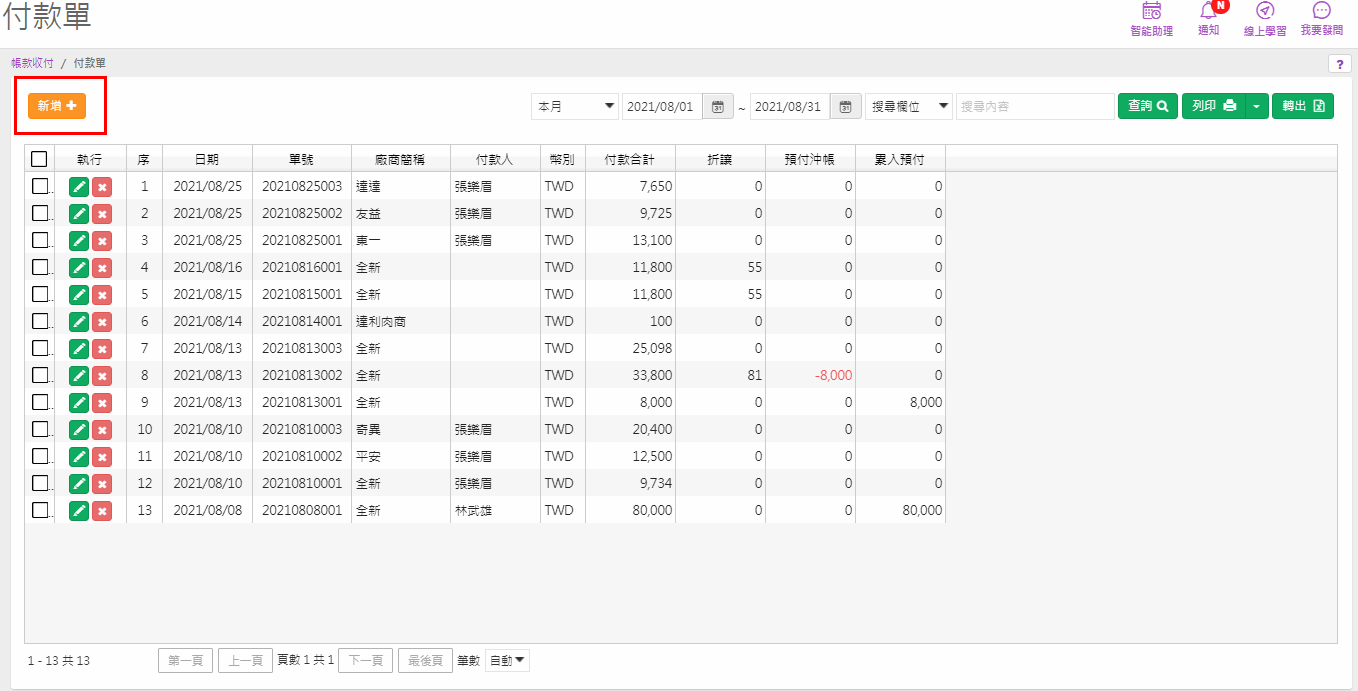Edit payment 20210825002 with pencil icon

79,214
